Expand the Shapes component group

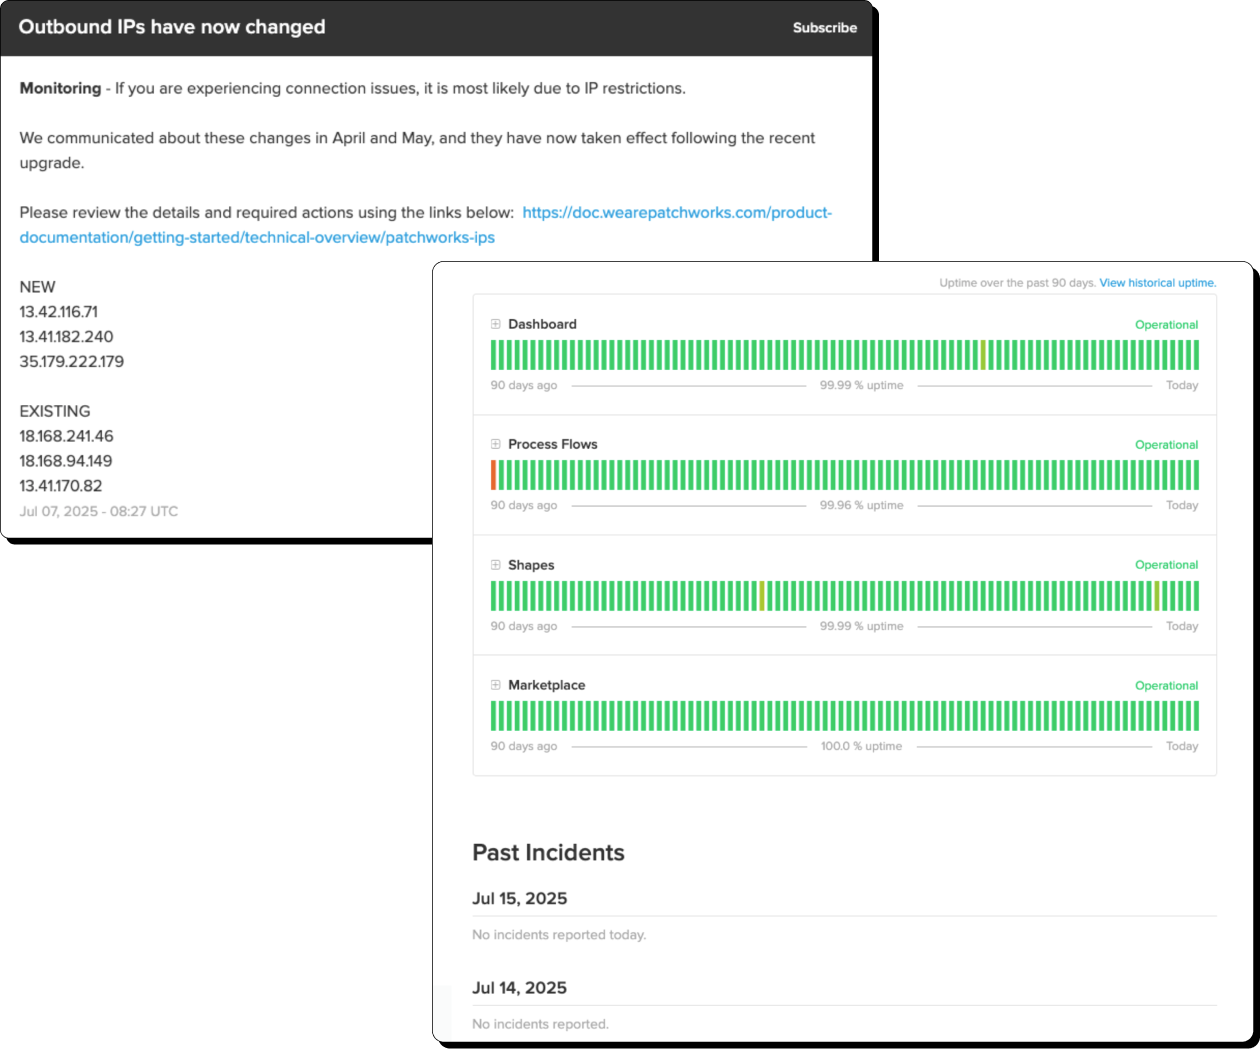(495, 565)
